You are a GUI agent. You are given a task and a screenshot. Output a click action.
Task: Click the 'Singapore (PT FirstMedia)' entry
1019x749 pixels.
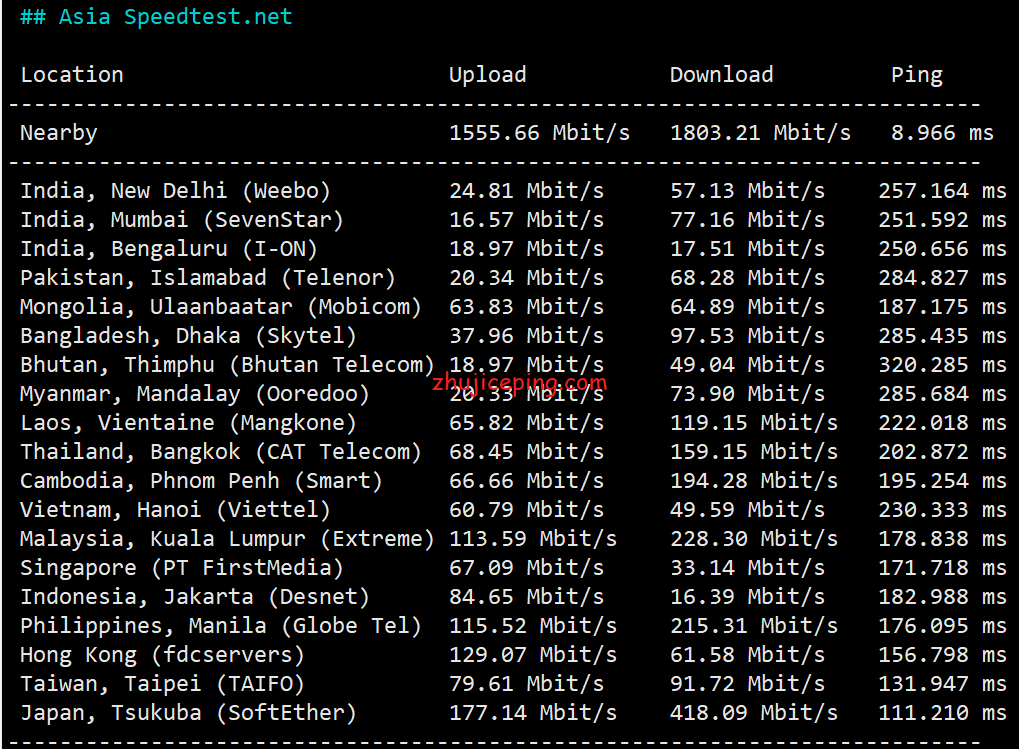[182, 568]
